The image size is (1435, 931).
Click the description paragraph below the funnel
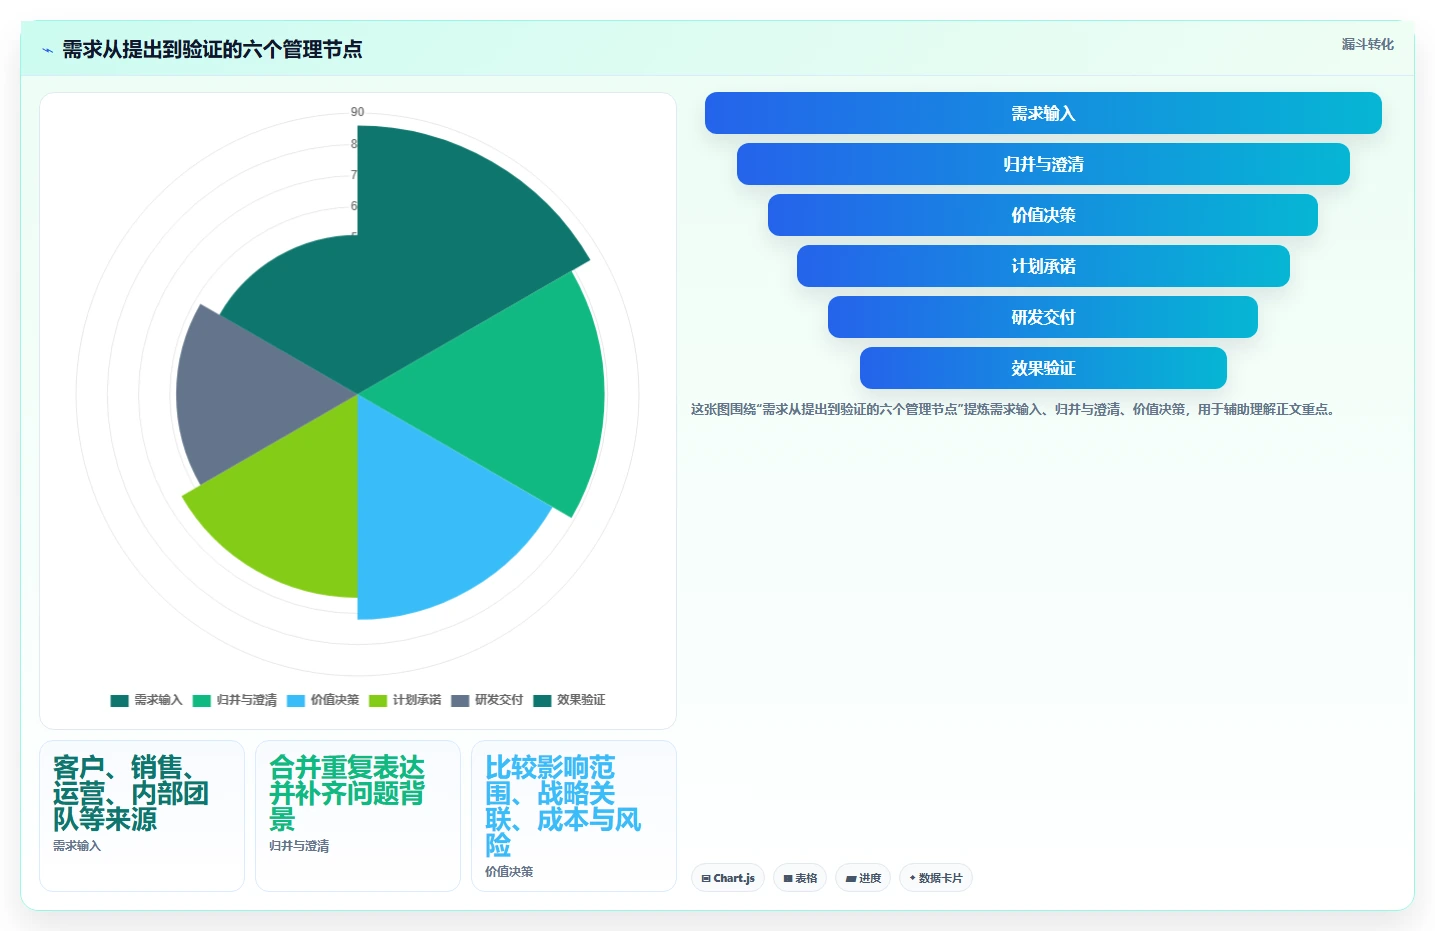[1014, 409]
